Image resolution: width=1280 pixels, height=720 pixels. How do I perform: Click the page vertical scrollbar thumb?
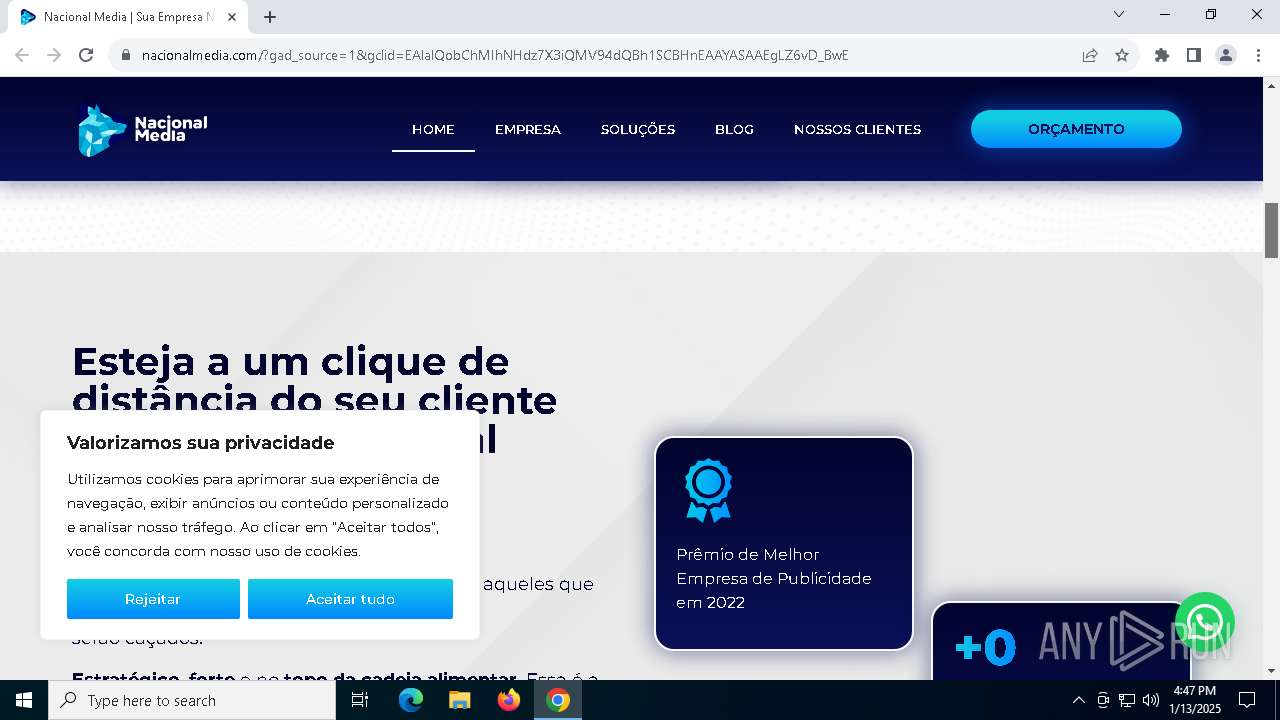(1272, 230)
